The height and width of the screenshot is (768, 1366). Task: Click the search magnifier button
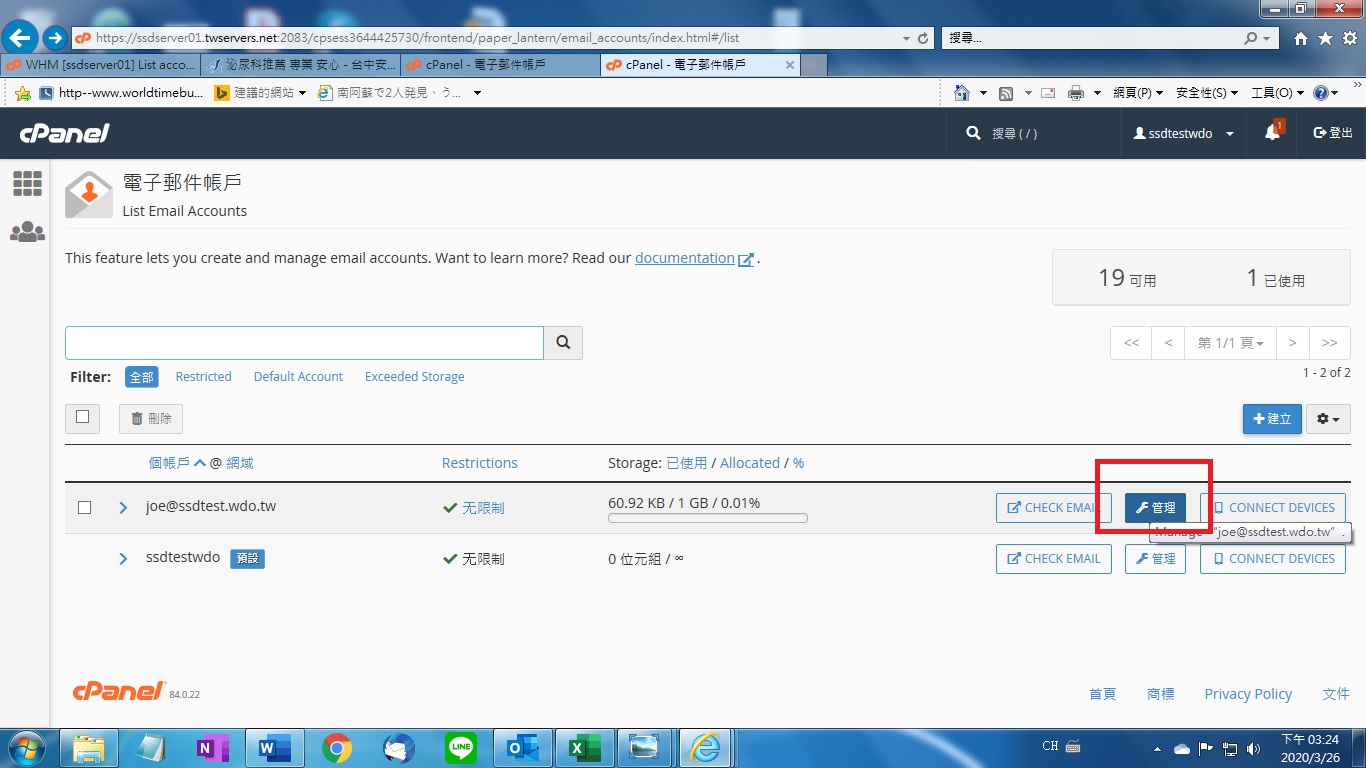point(563,342)
